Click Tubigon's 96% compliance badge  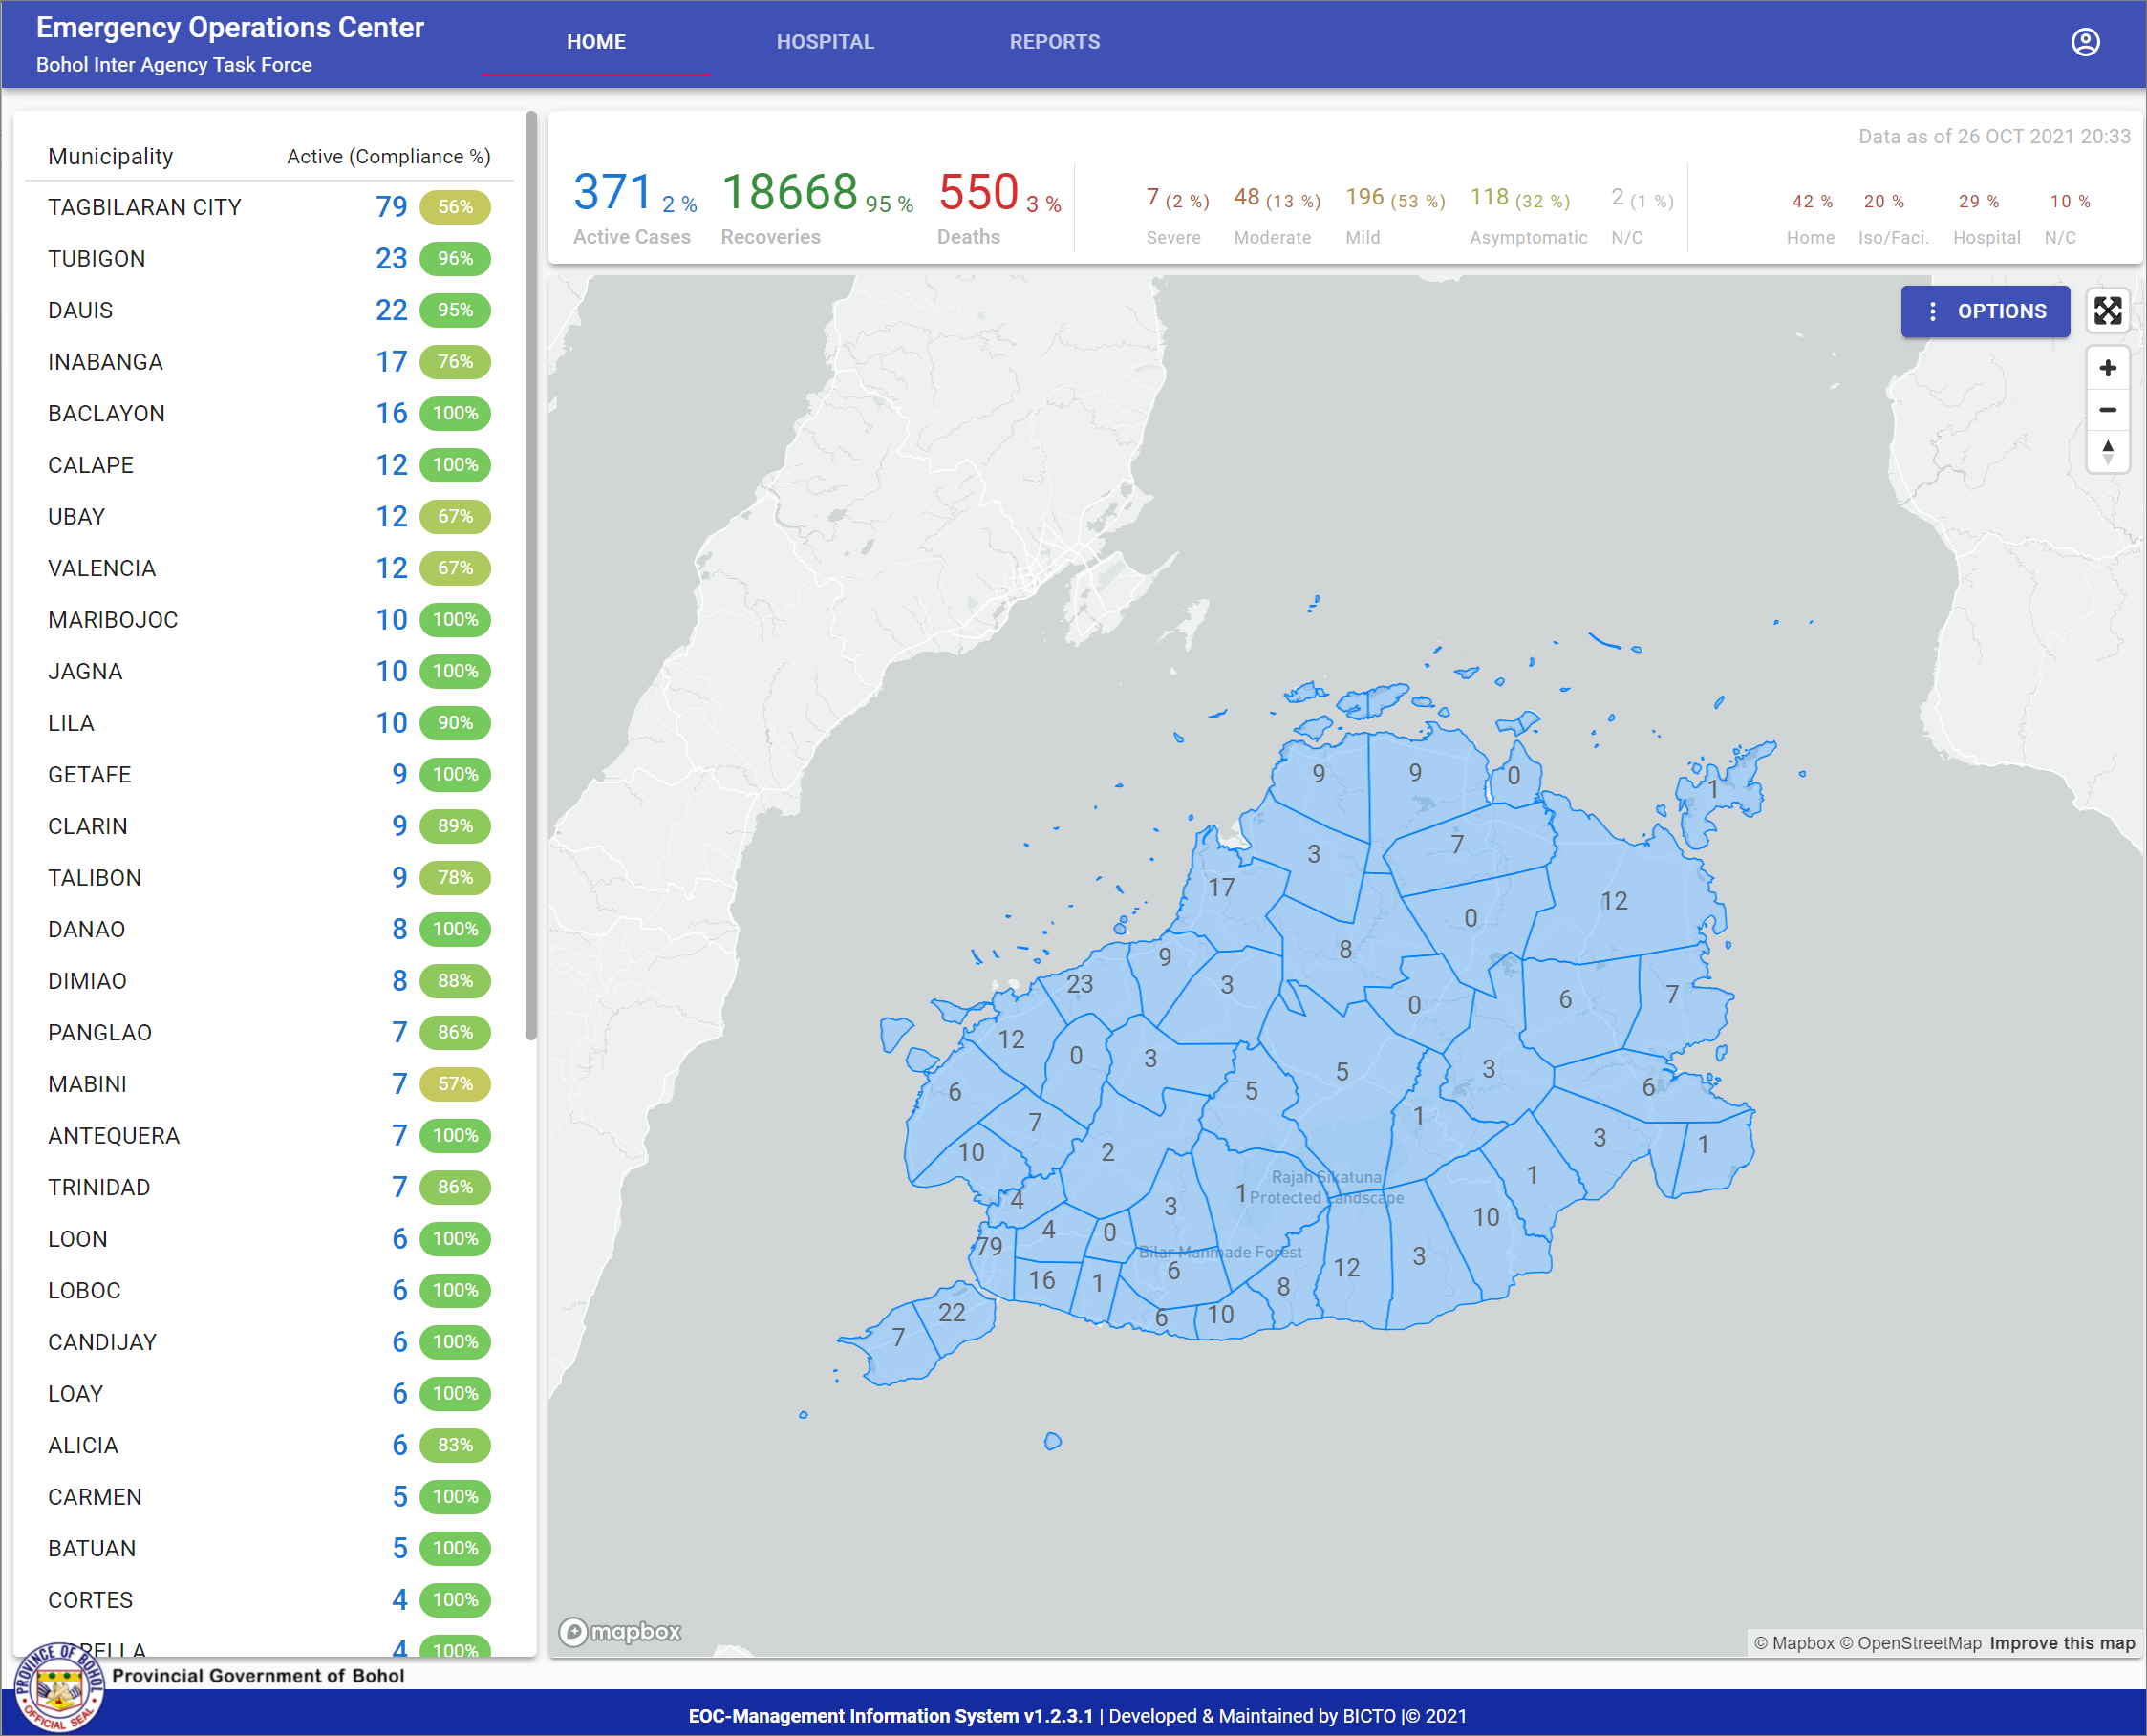(x=455, y=259)
